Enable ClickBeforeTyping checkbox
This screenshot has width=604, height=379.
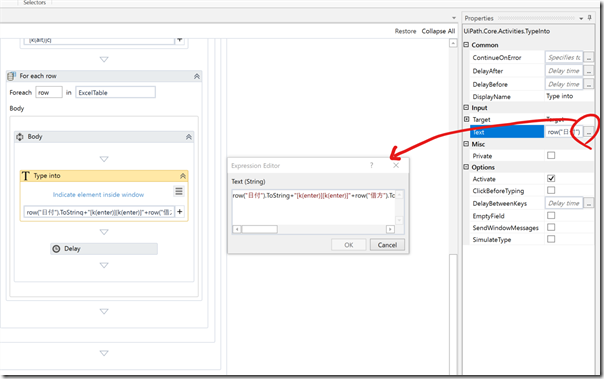click(x=551, y=190)
